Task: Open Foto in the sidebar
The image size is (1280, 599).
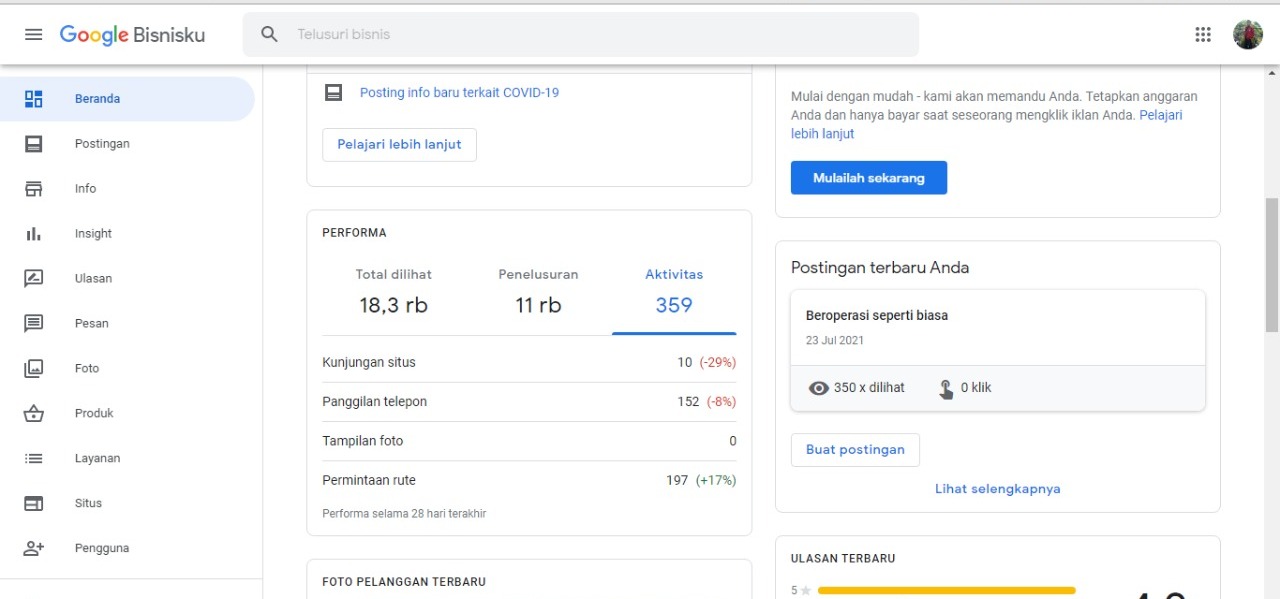Action: pos(128,369)
